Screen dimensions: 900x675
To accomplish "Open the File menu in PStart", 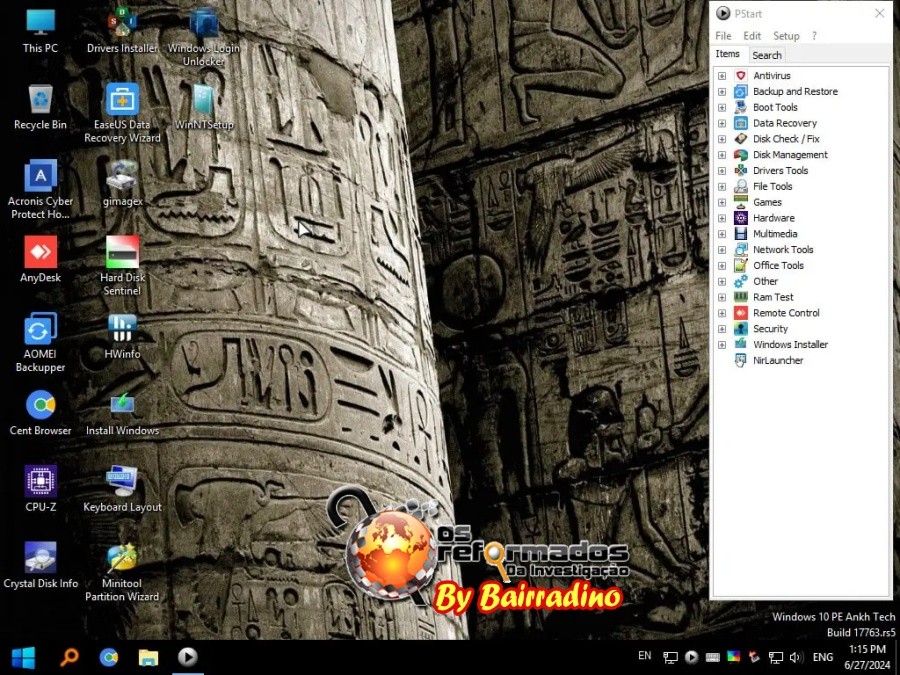I will pyautogui.click(x=723, y=36).
